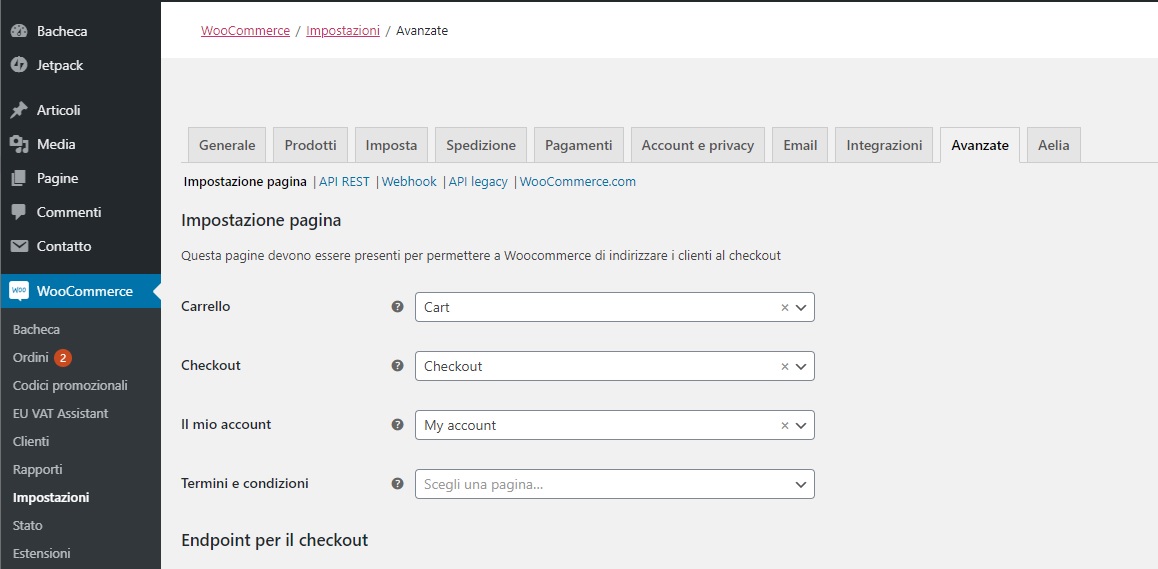Screen dimensions: 1158x569
Task: Click the Pagine icon in sidebar
Action: tap(19, 178)
